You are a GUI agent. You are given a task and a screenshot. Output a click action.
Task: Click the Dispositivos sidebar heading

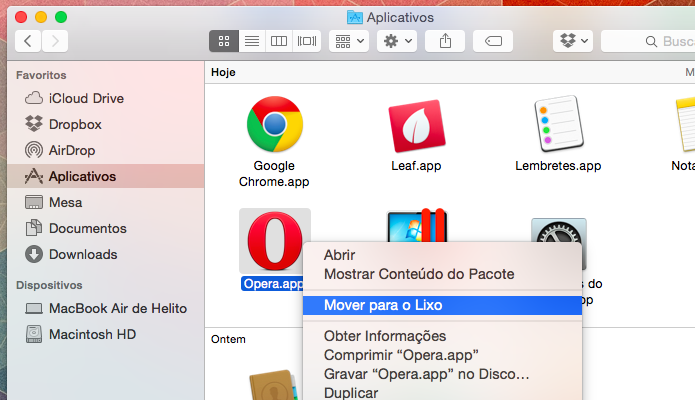tap(49, 285)
